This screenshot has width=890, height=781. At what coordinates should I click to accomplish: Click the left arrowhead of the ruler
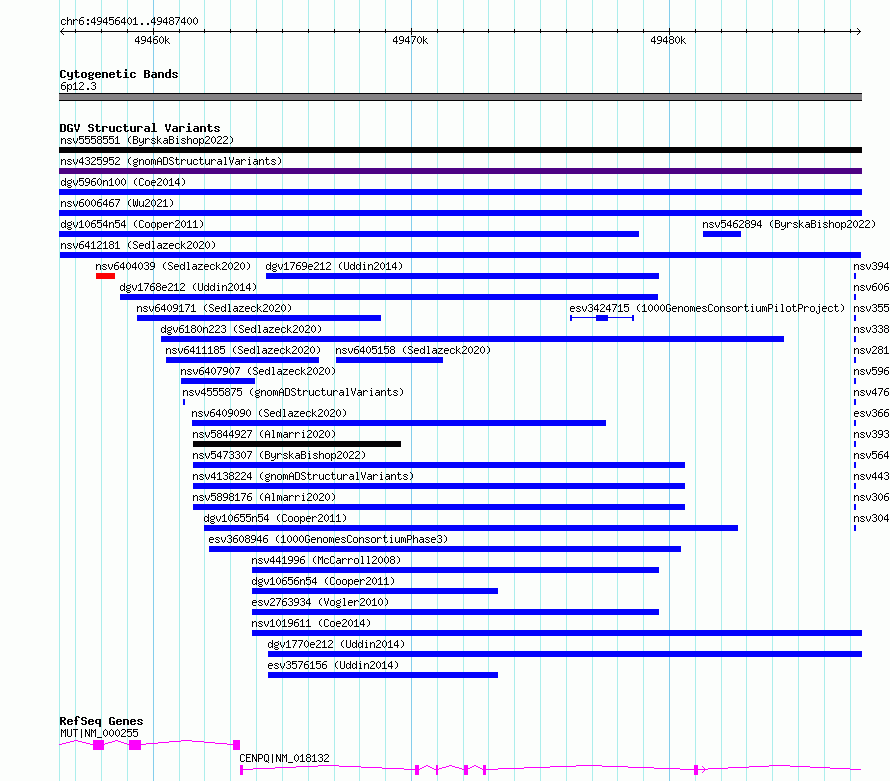coord(62,31)
